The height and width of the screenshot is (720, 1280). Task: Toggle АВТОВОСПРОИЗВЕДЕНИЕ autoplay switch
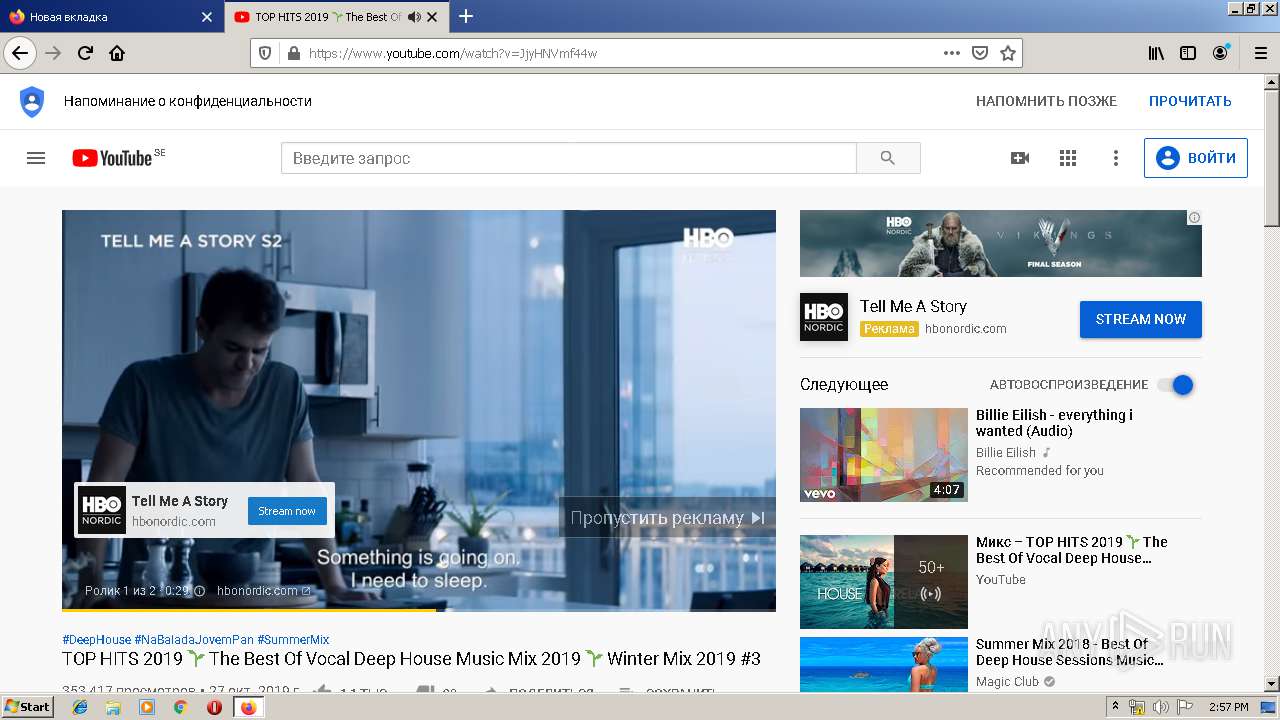click(1176, 385)
